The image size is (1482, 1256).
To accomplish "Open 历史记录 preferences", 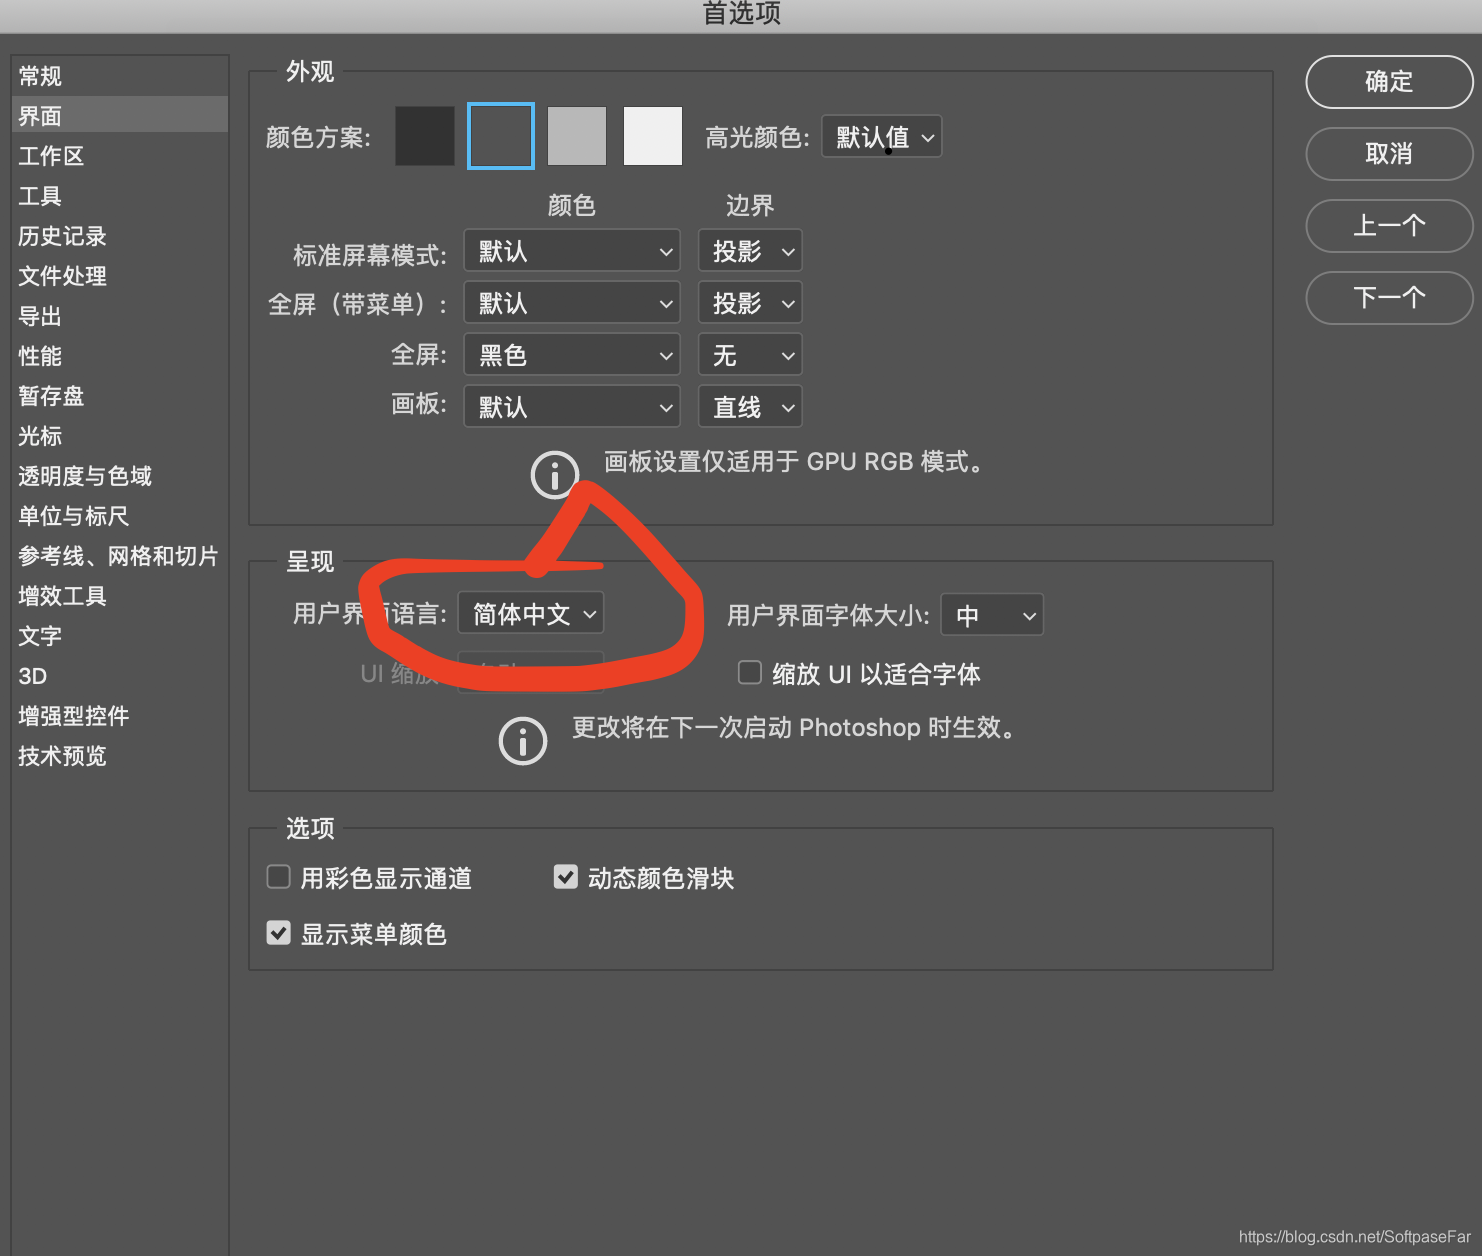I will (120, 236).
